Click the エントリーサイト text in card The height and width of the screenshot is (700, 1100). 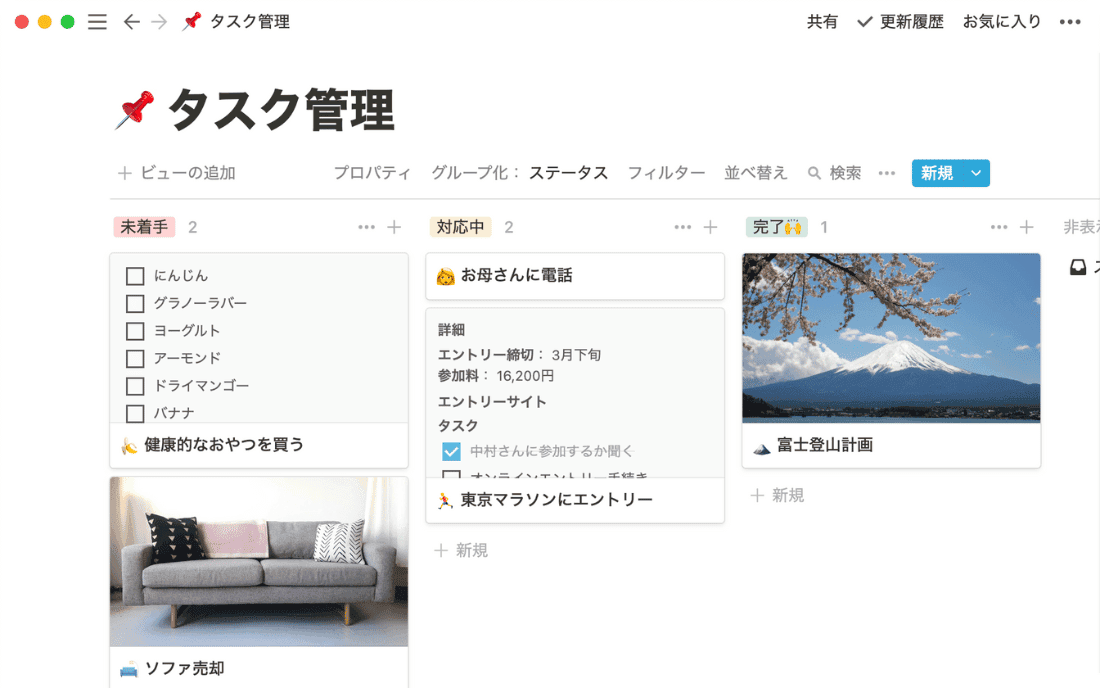492,402
